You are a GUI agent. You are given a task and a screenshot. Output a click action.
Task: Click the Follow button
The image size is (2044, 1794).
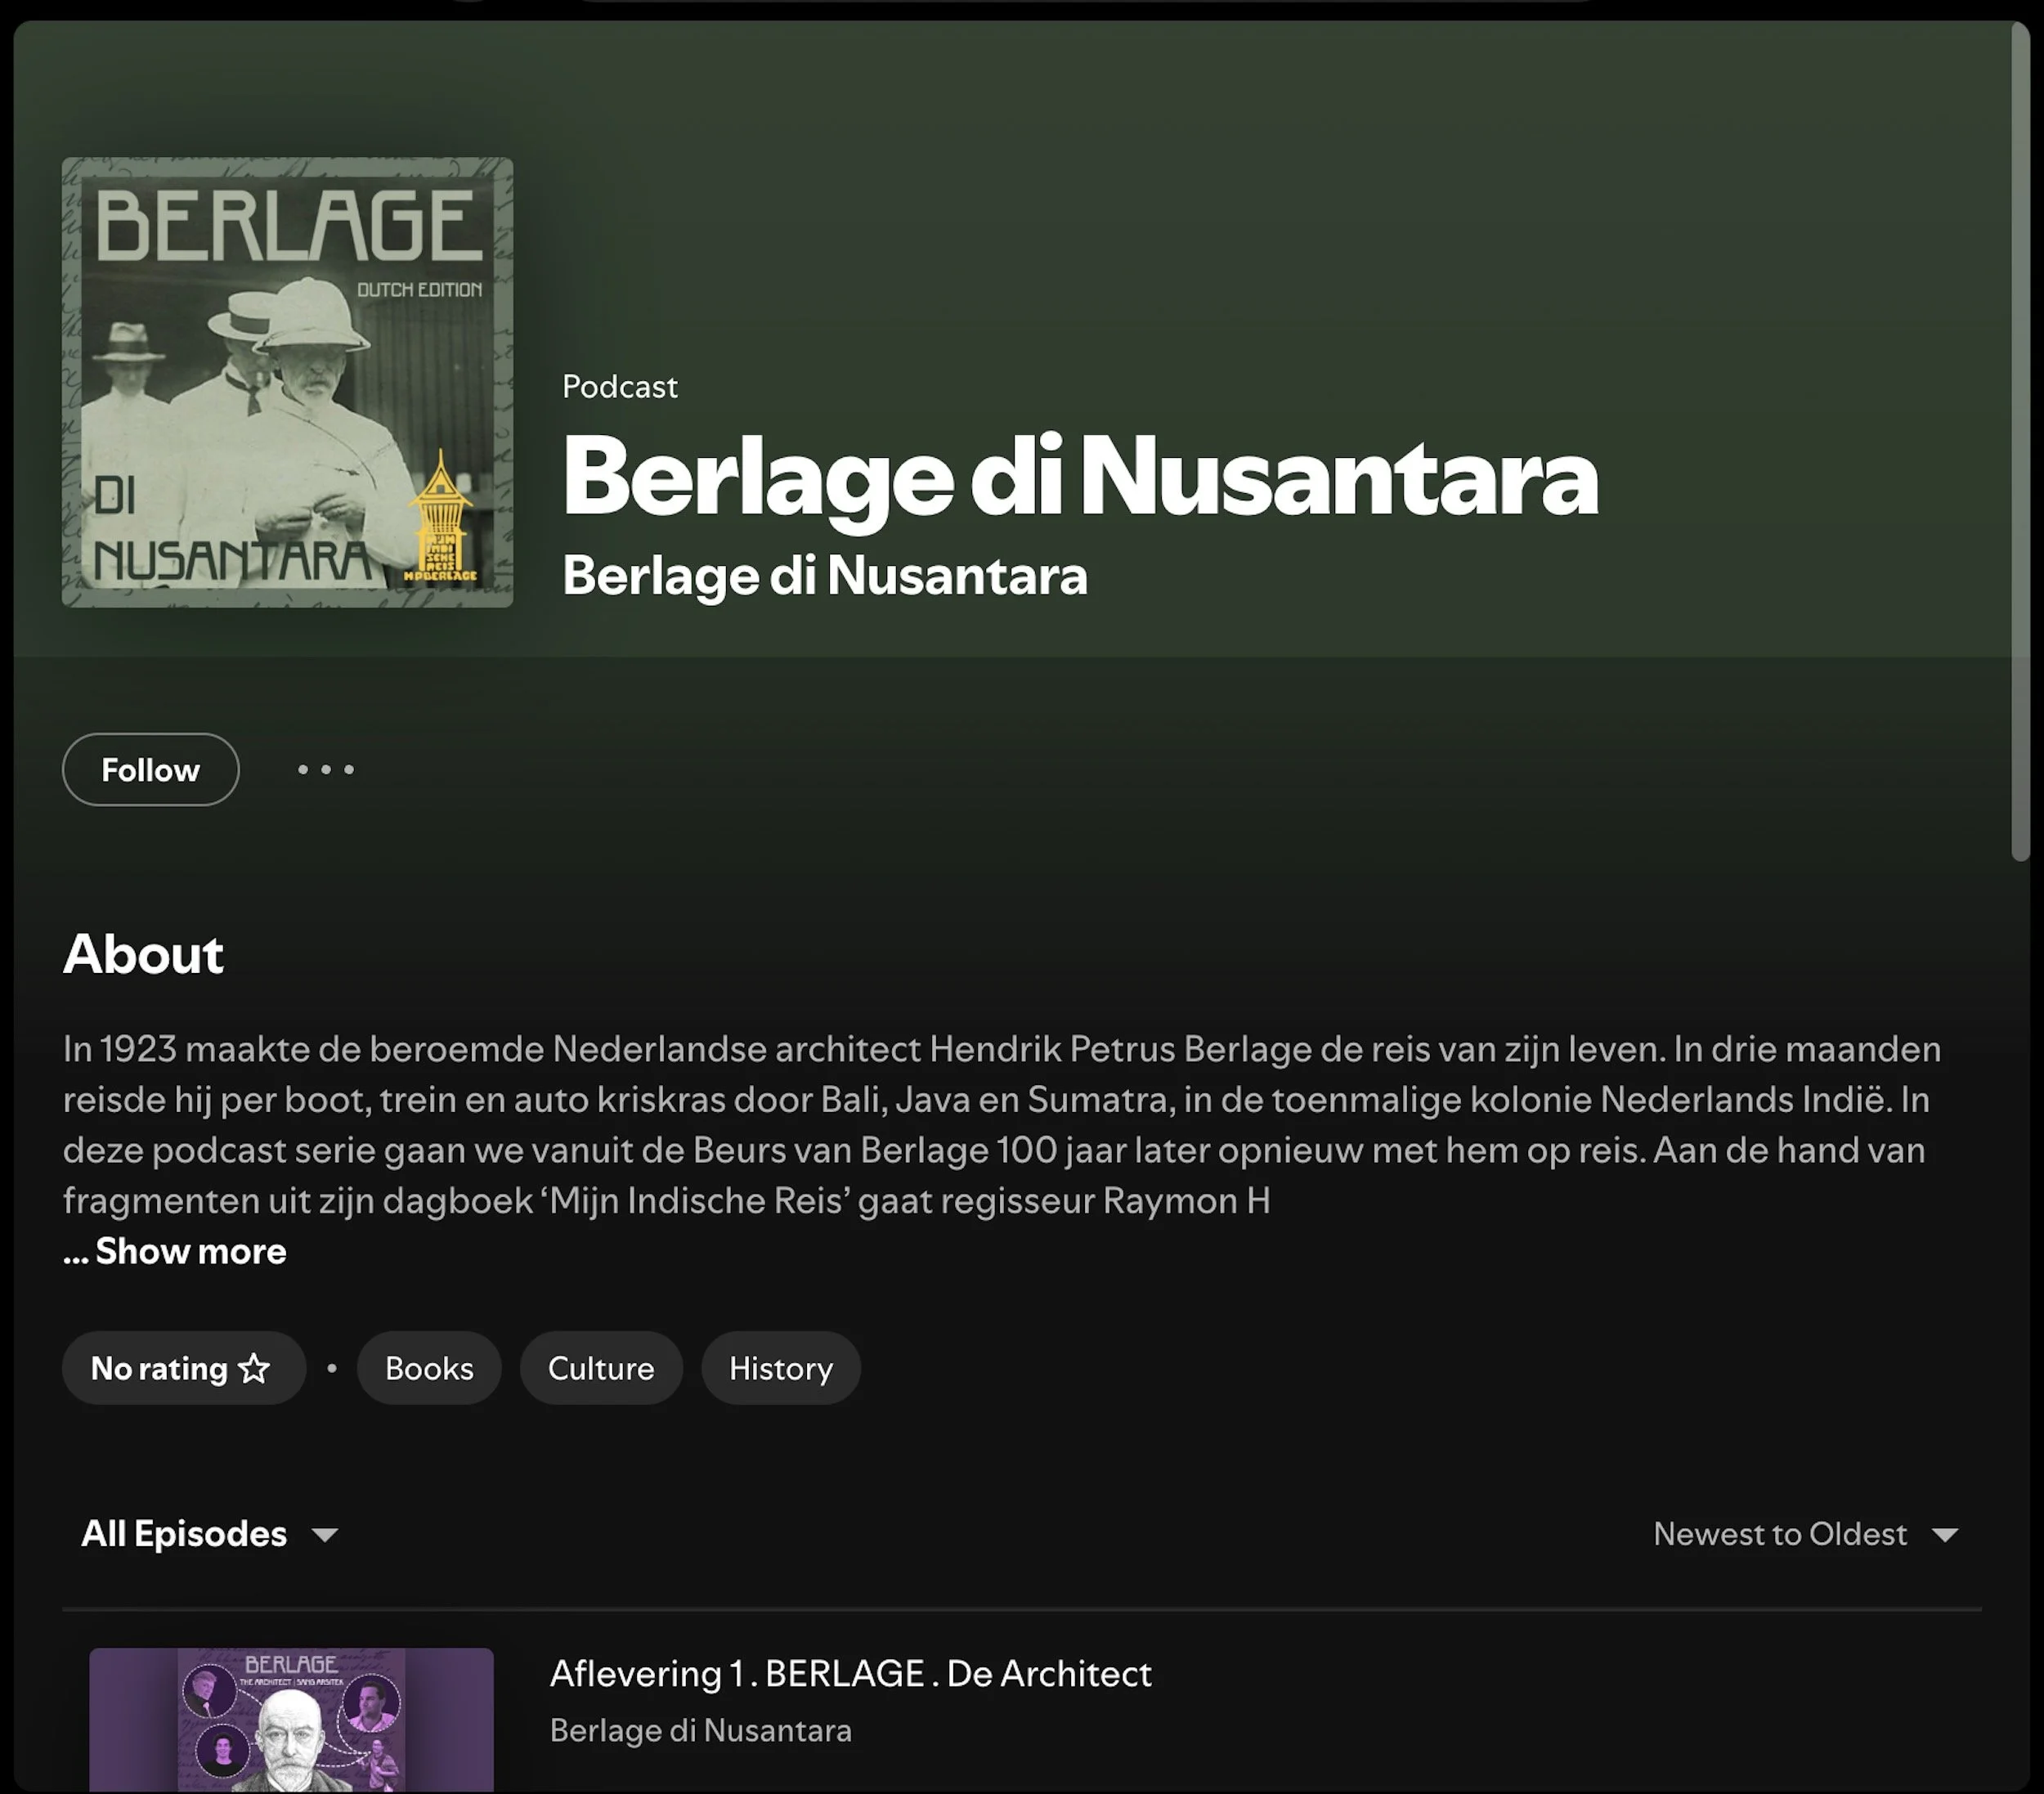[x=150, y=769]
